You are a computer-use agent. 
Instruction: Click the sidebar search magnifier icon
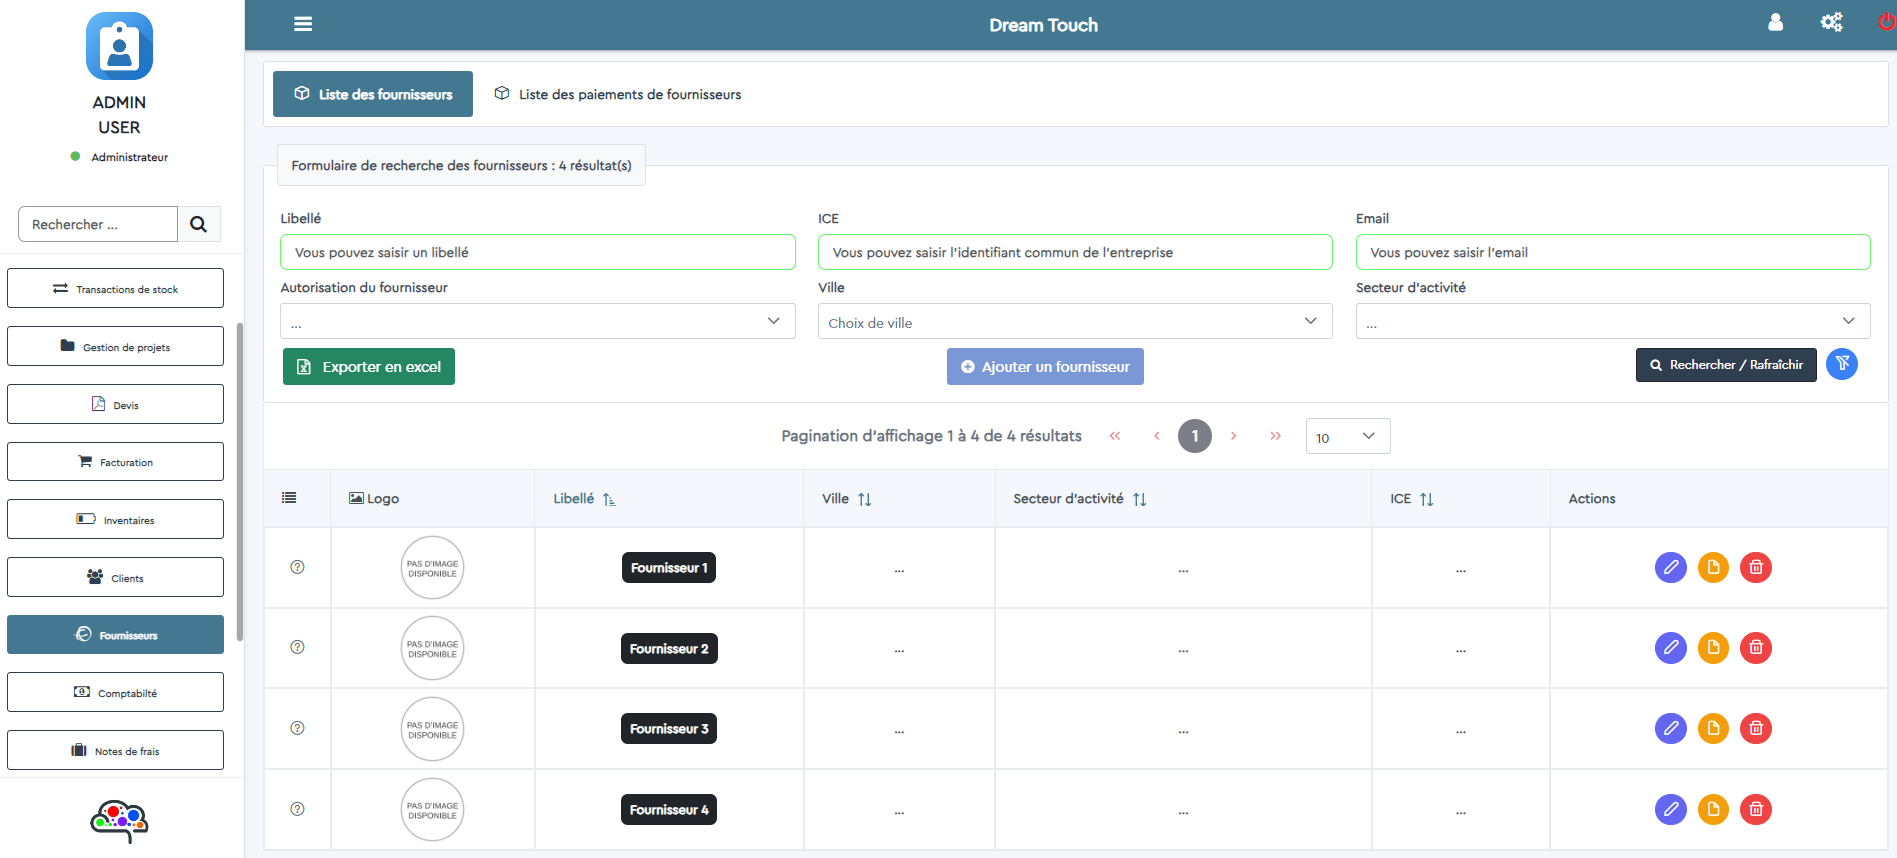click(x=198, y=224)
